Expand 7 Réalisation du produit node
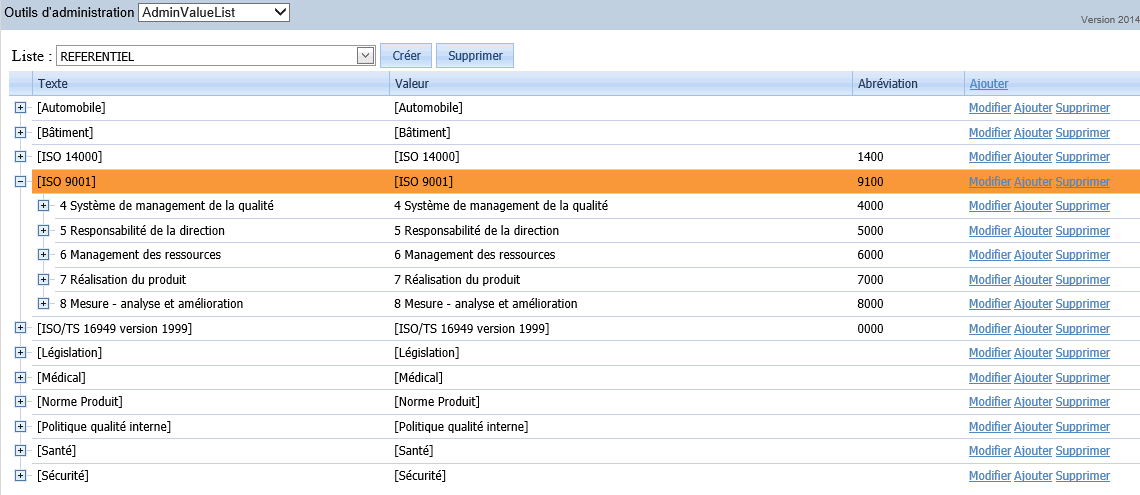Viewport: 1140px width, 495px height. tap(43, 280)
